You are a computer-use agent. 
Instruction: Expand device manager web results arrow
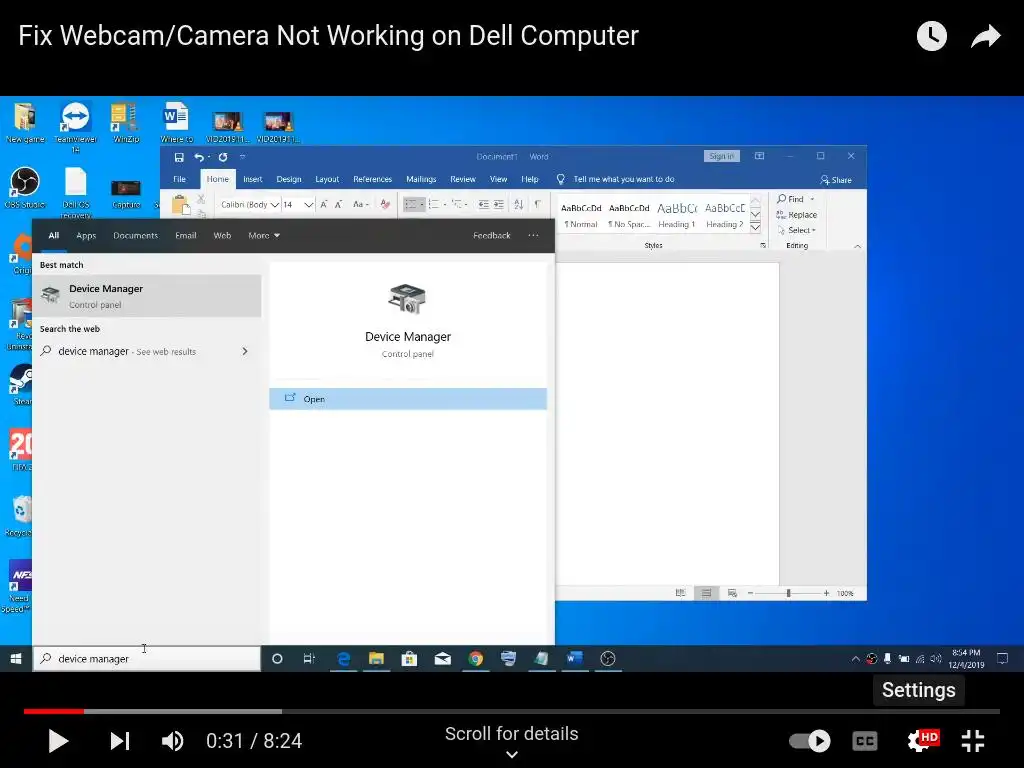[x=245, y=351]
